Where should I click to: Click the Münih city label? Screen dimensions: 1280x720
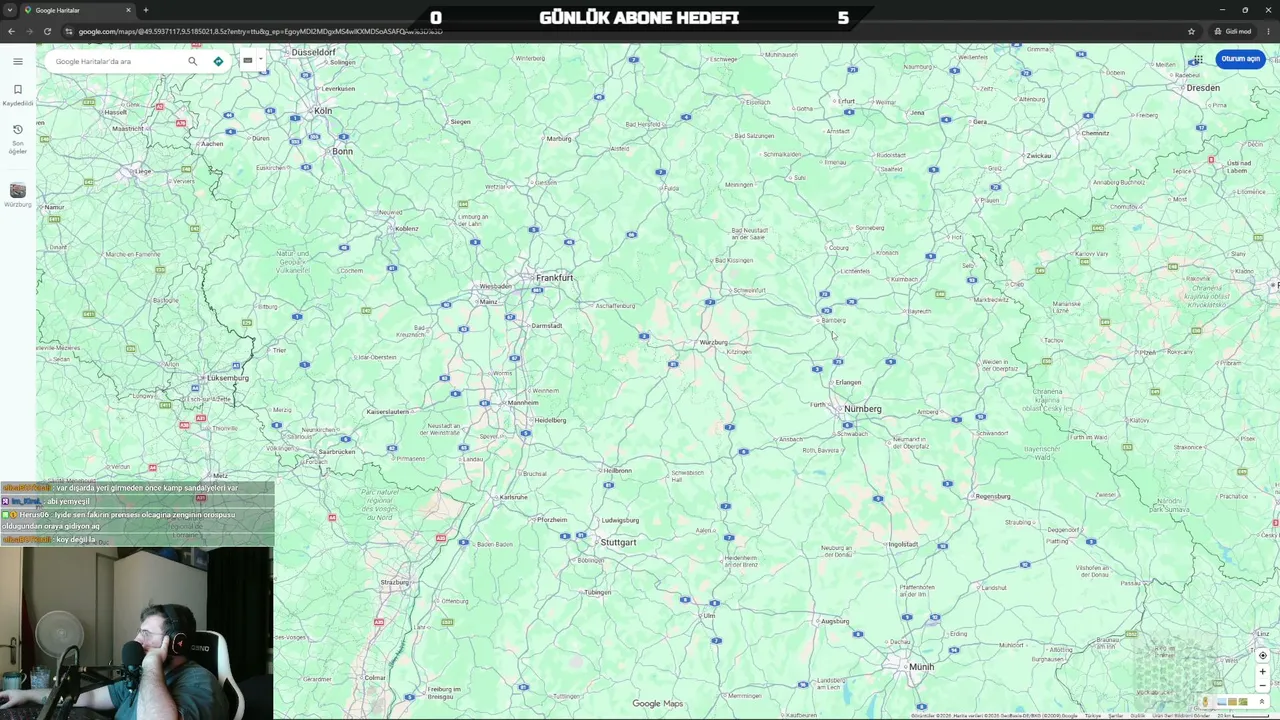pyautogui.click(x=921, y=667)
